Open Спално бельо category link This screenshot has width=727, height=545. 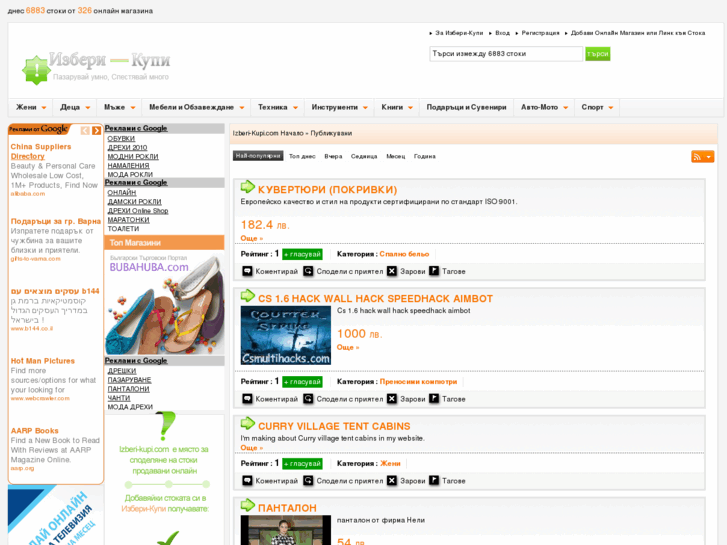click(x=404, y=254)
